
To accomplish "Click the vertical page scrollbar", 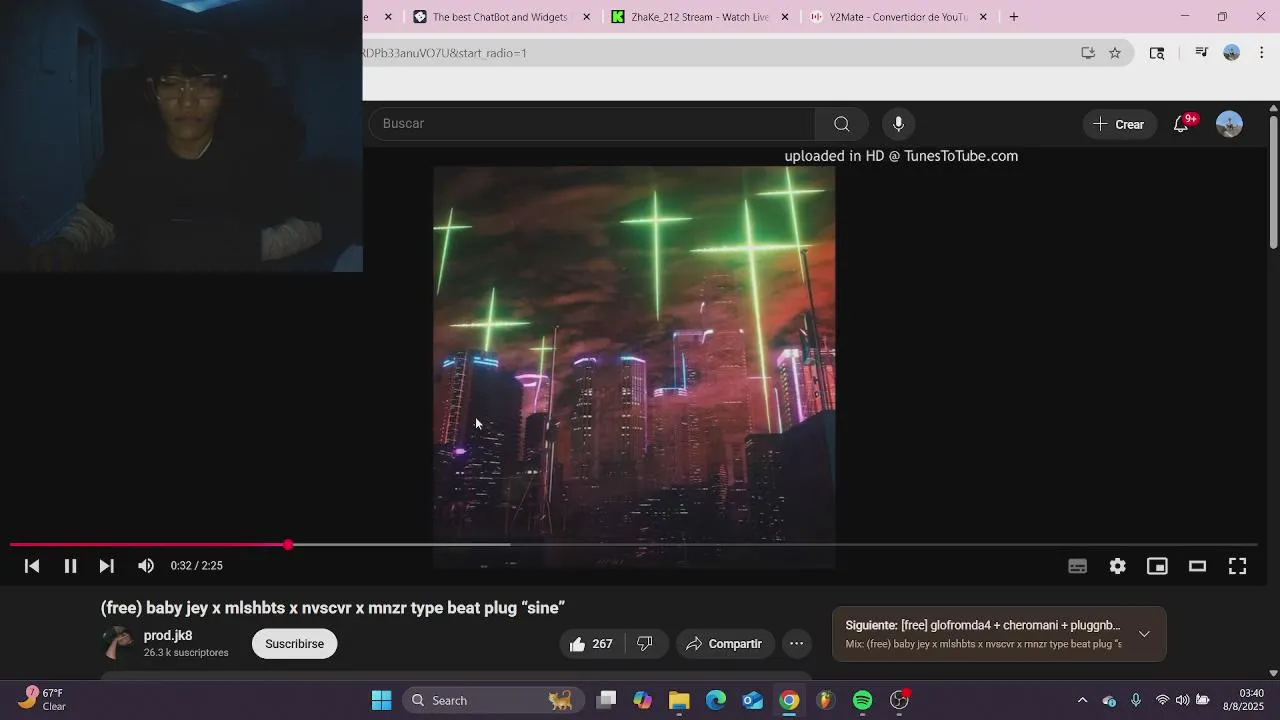I will pyautogui.click(x=1273, y=180).
